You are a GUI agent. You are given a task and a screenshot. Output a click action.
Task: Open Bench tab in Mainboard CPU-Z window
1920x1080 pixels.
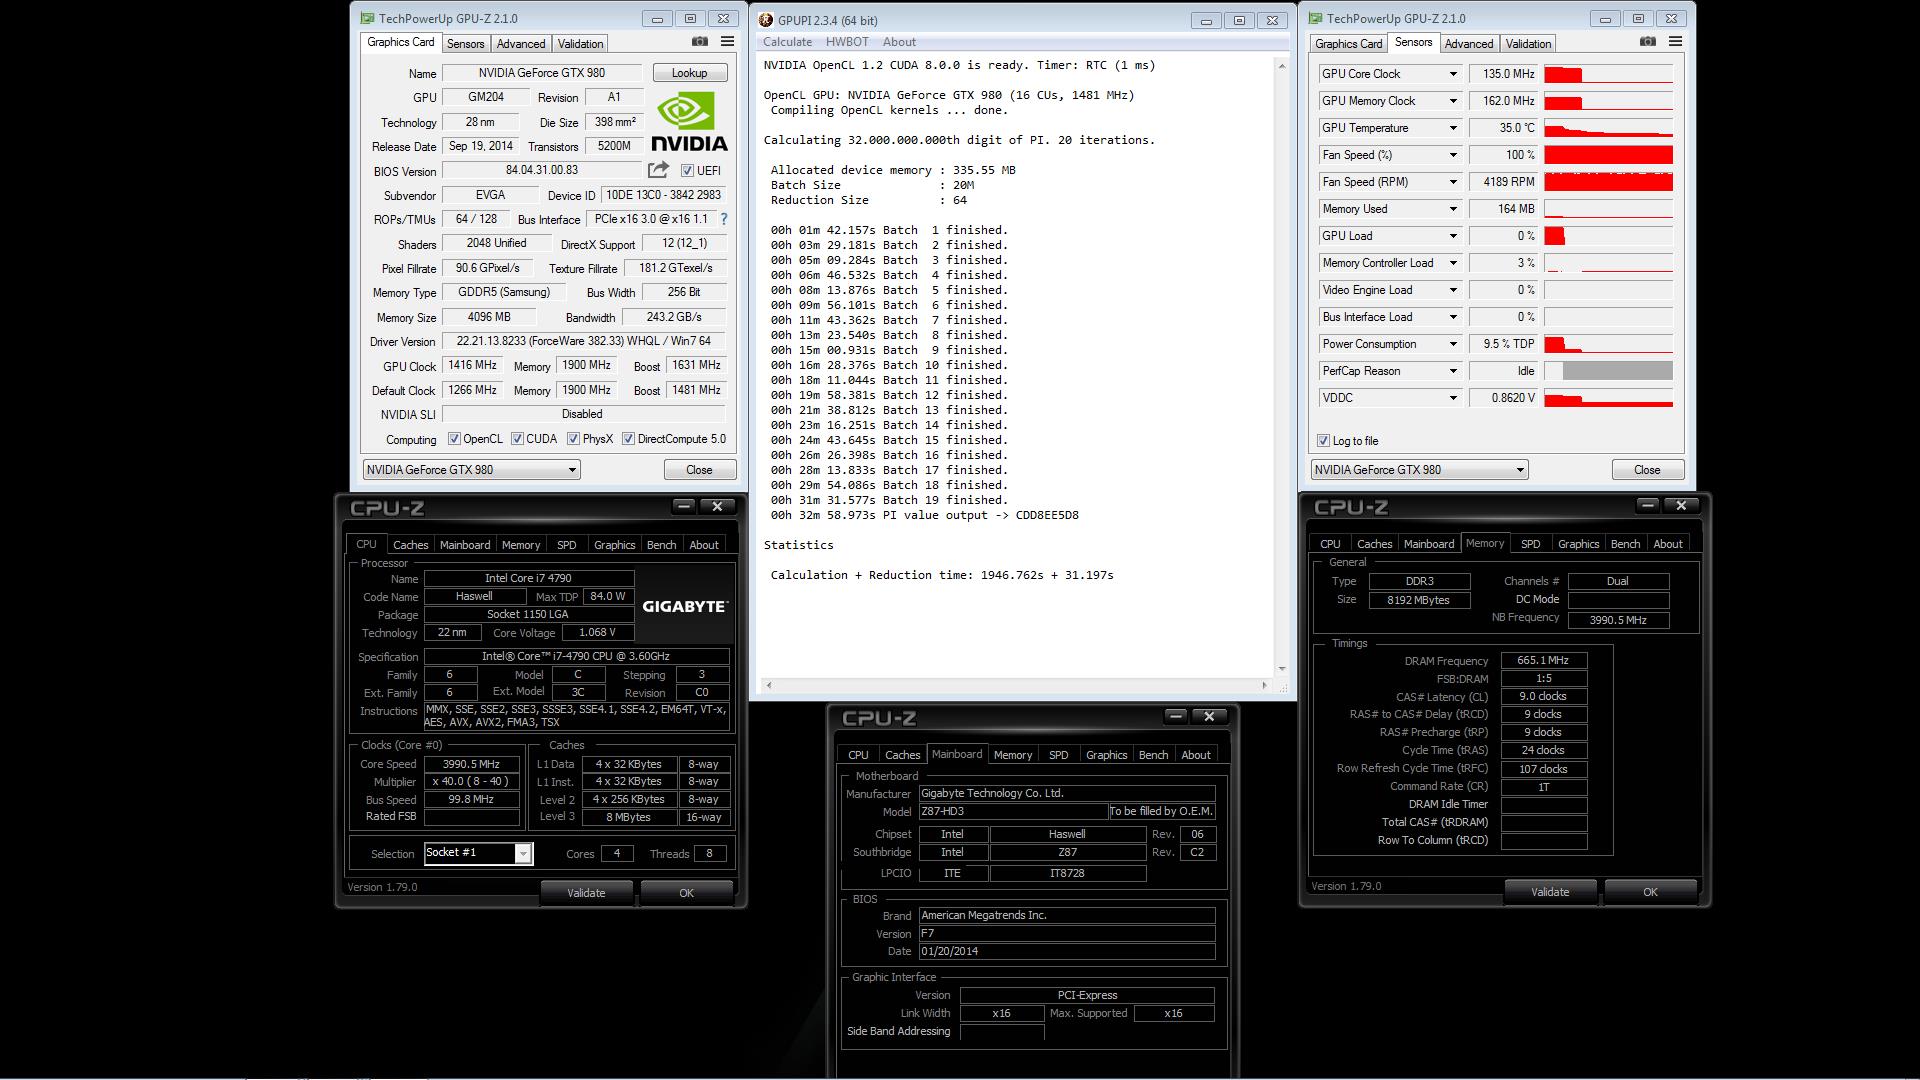pyautogui.click(x=1153, y=755)
